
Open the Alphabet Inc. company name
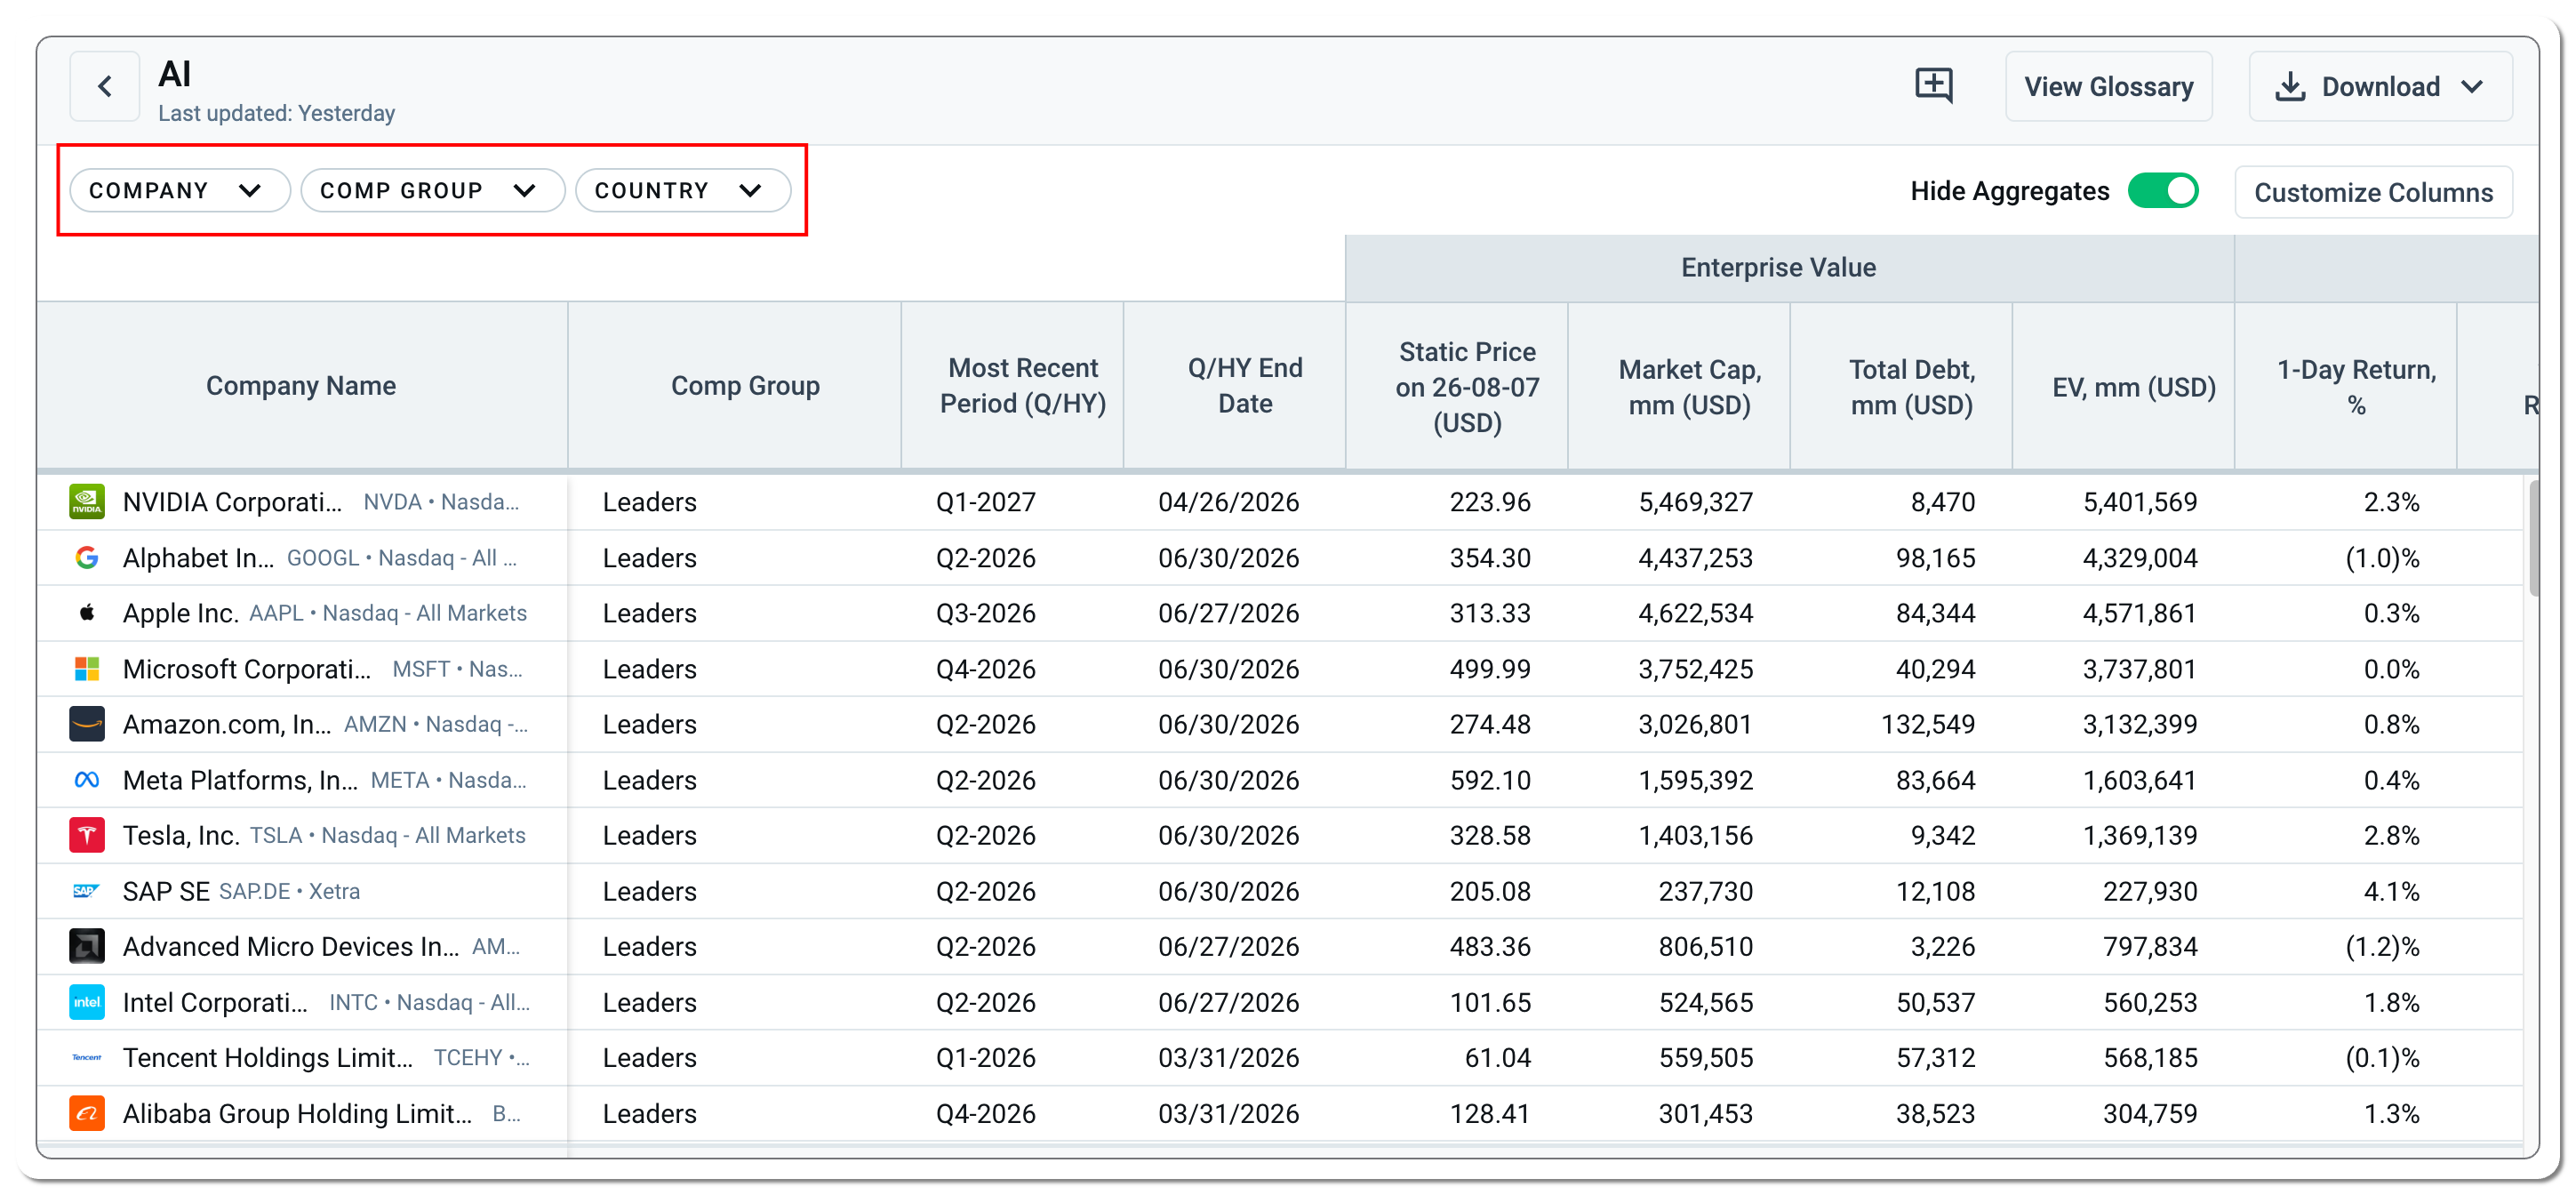tap(198, 558)
